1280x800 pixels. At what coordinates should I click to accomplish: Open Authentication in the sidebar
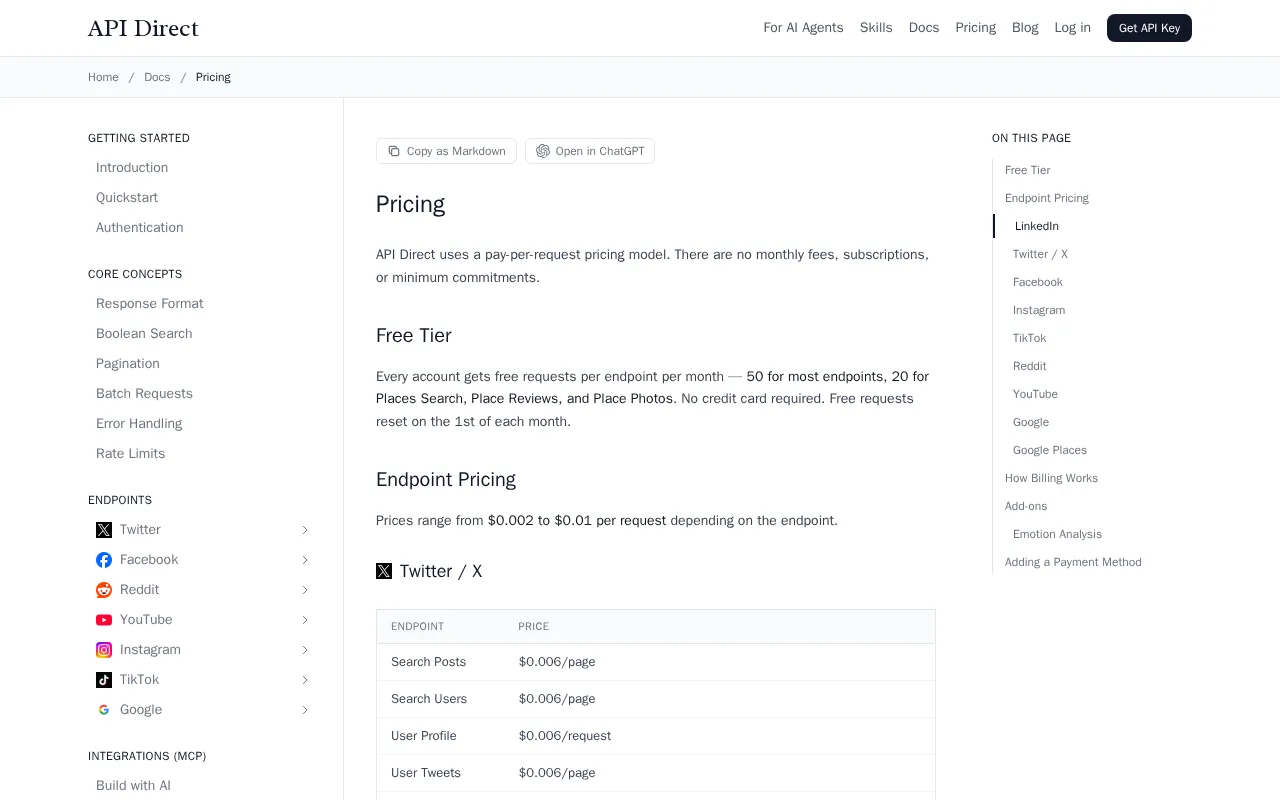pos(140,228)
